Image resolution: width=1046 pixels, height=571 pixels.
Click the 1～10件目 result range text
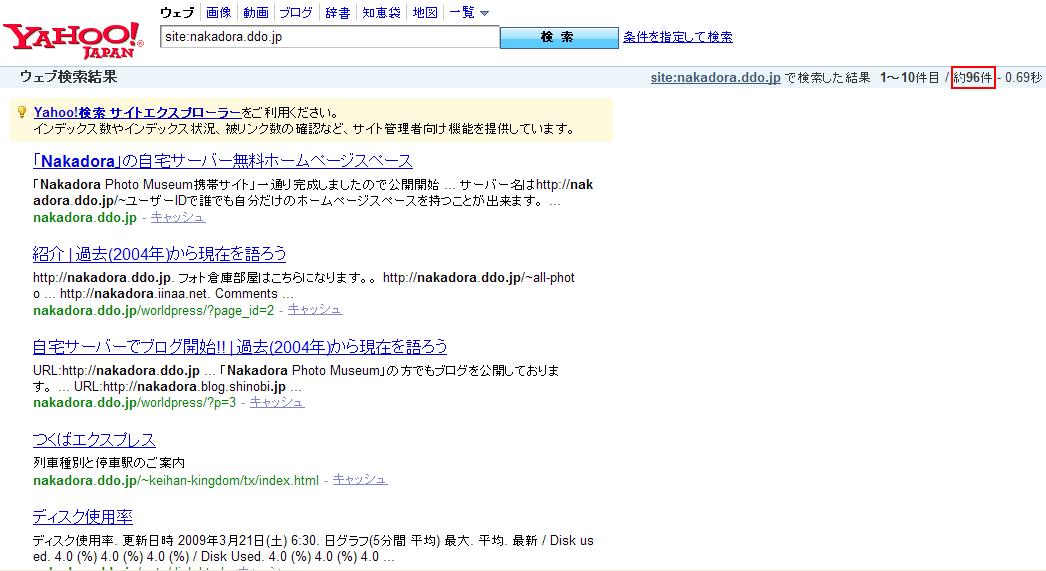pyautogui.click(x=909, y=77)
